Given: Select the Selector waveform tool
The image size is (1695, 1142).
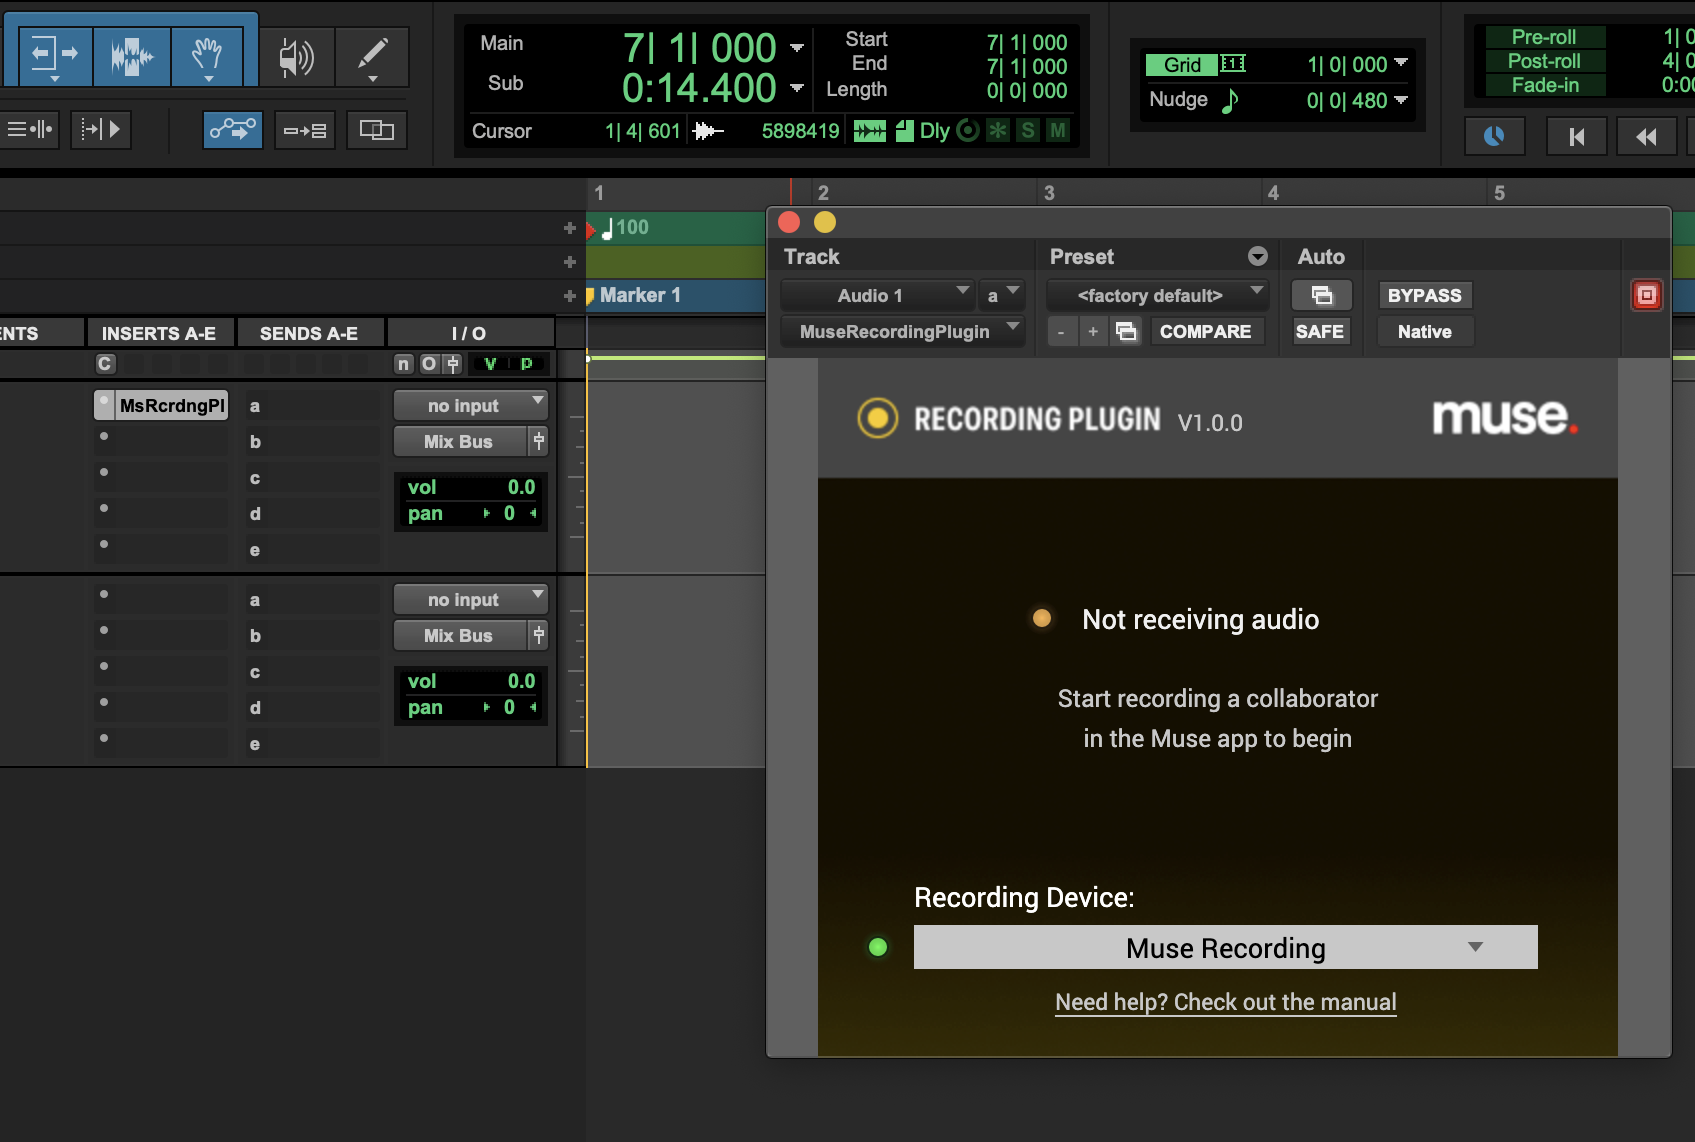Looking at the screenshot, I should [132, 56].
